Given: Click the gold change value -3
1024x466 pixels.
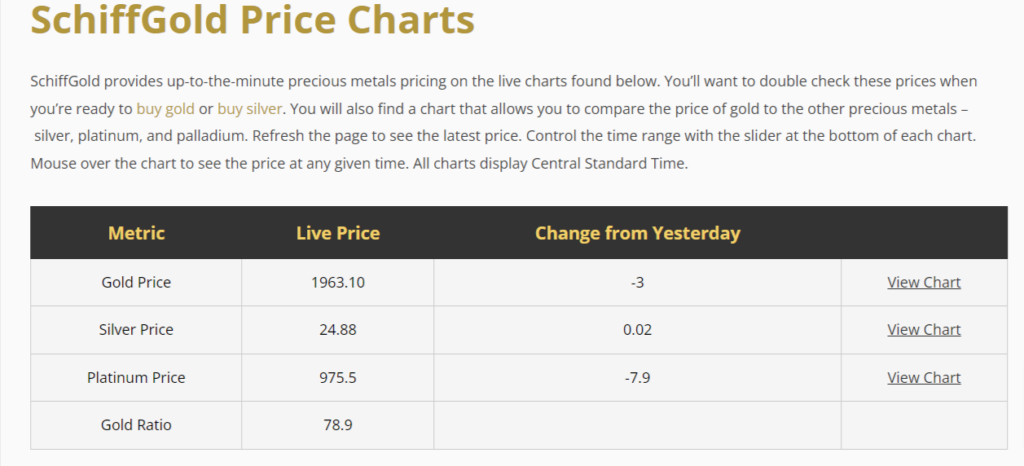Looking at the screenshot, I should point(637,282).
